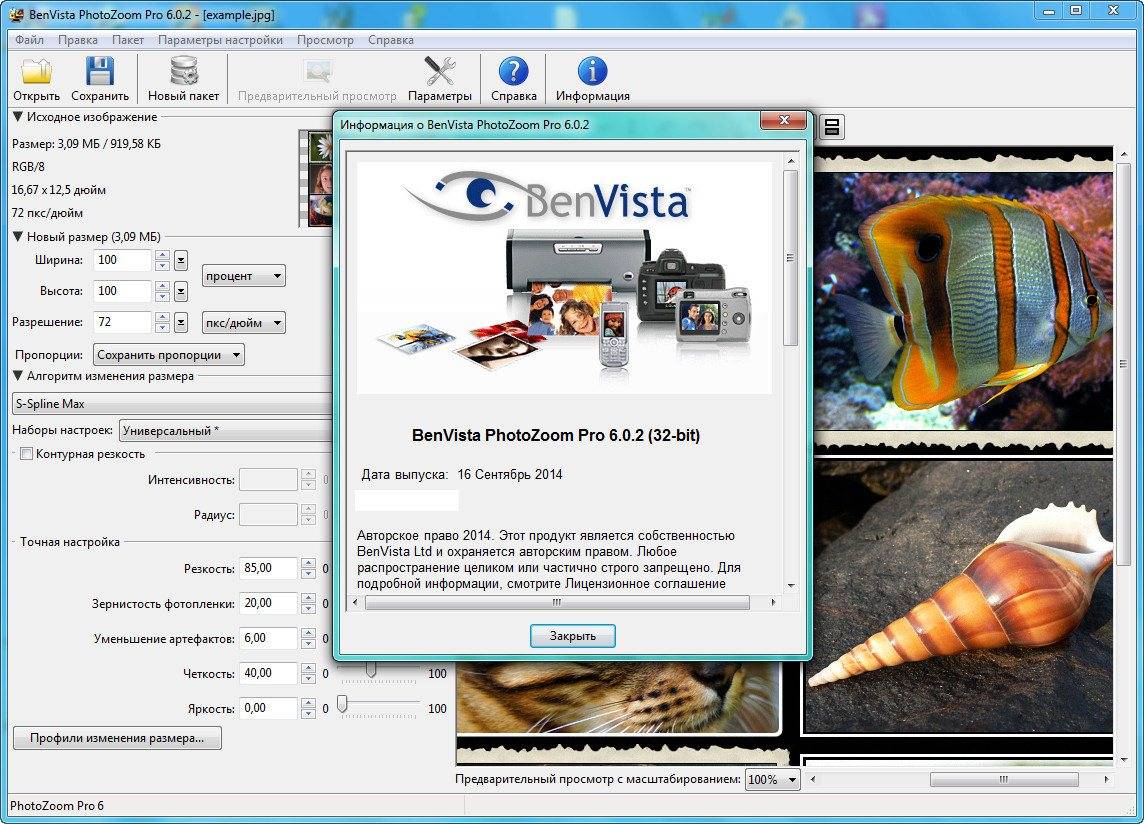Collapse the Исходное изображение section
The height and width of the screenshot is (824, 1144).
18,117
